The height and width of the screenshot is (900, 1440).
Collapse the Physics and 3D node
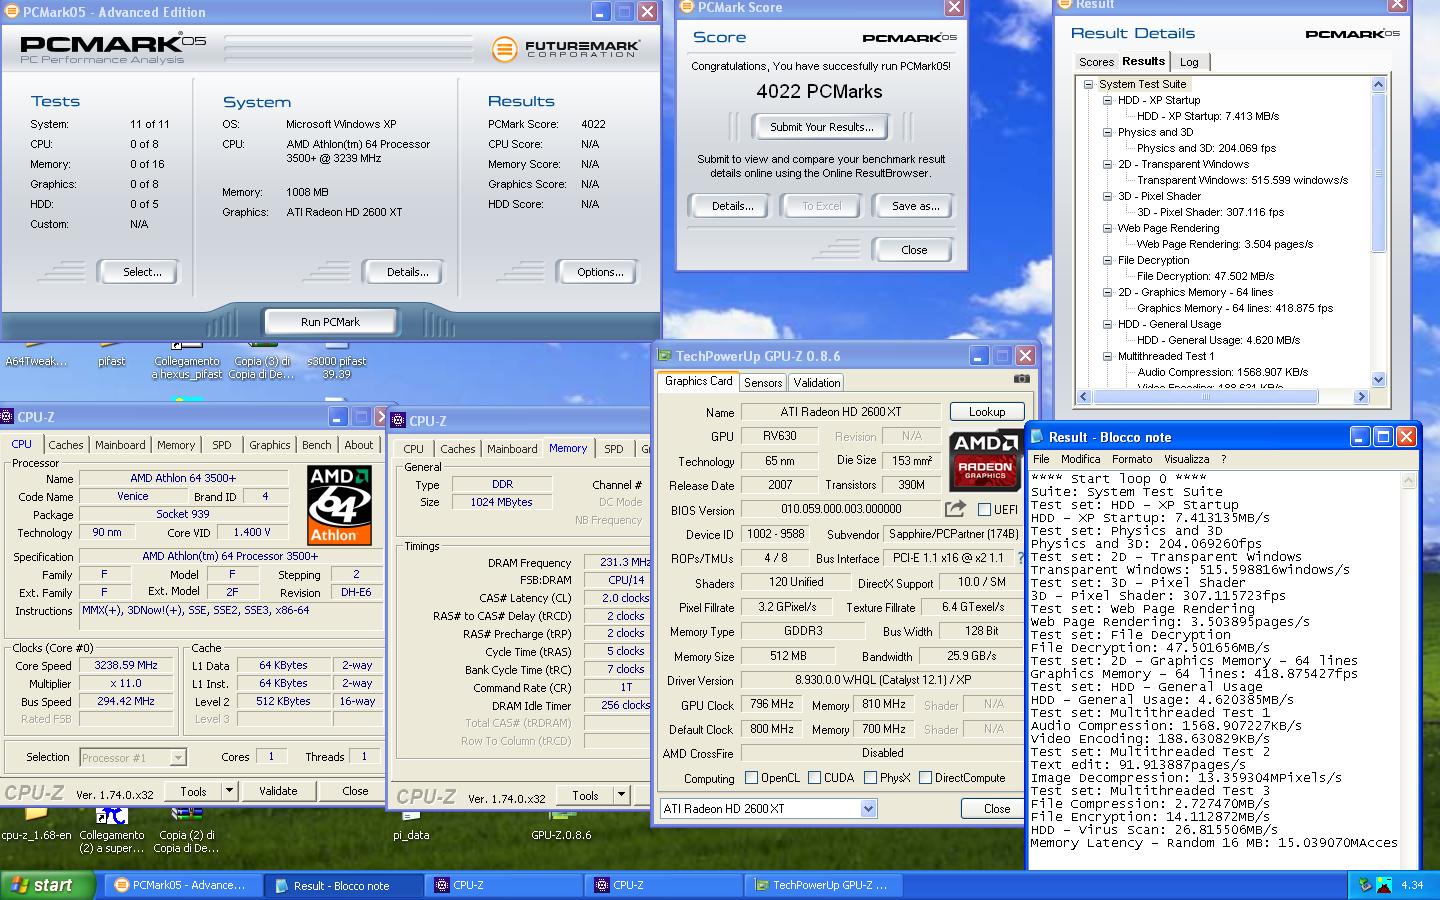click(1107, 132)
